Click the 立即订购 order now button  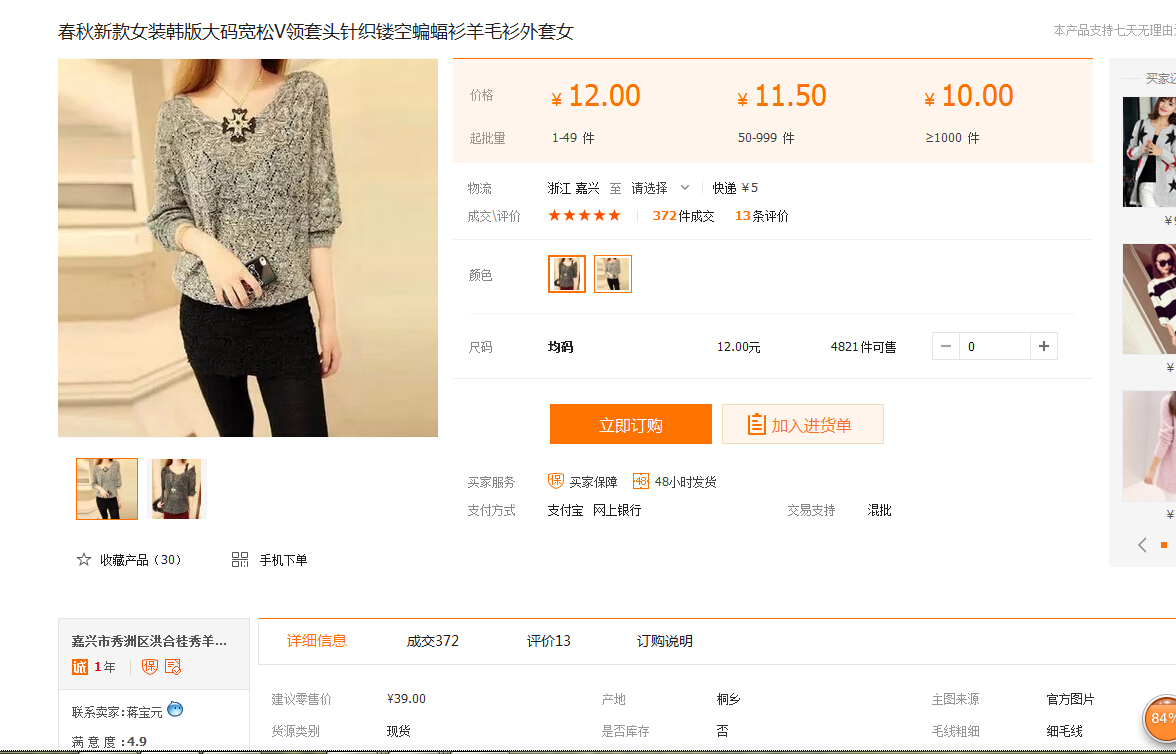(631, 425)
